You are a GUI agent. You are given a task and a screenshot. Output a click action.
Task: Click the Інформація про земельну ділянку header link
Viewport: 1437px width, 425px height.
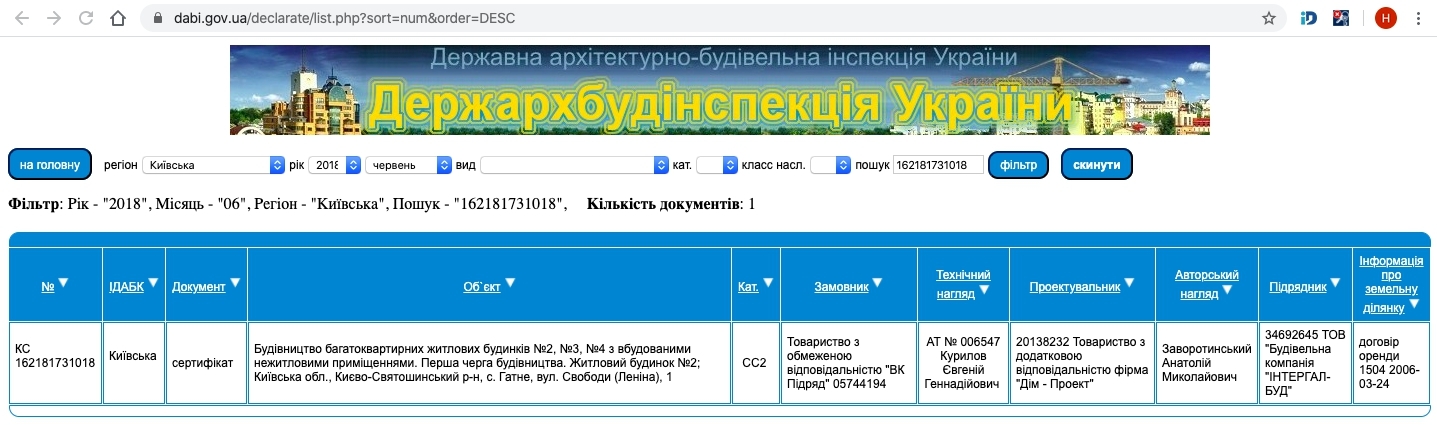coord(1391,284)
